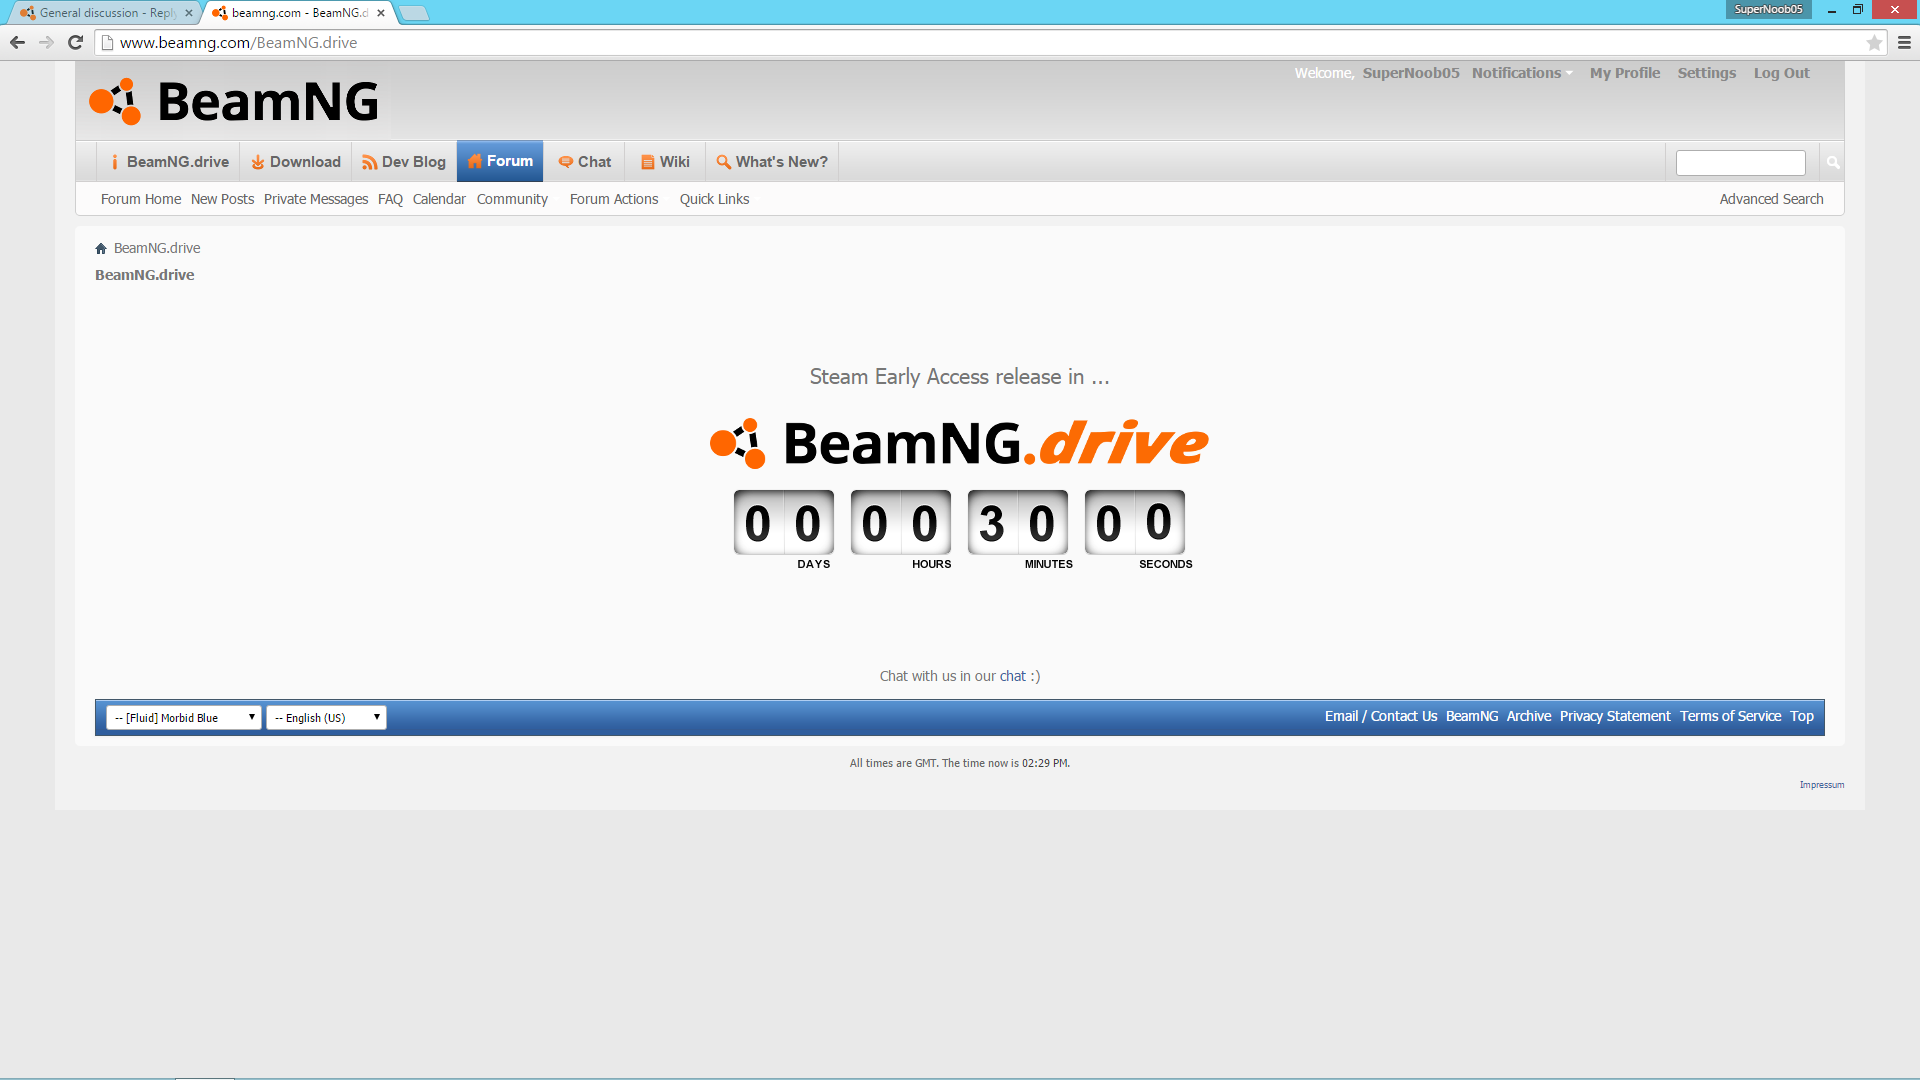Open the Community dropdown menu

(512, 199)
